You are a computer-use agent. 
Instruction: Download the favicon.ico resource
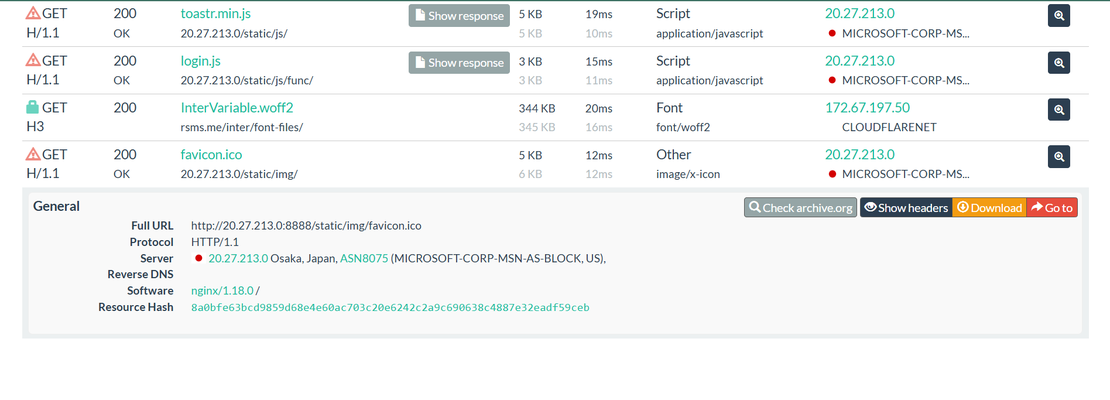(989, 207)
